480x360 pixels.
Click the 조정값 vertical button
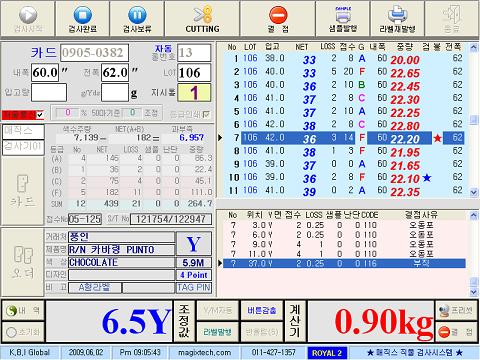tap(184, 321)
